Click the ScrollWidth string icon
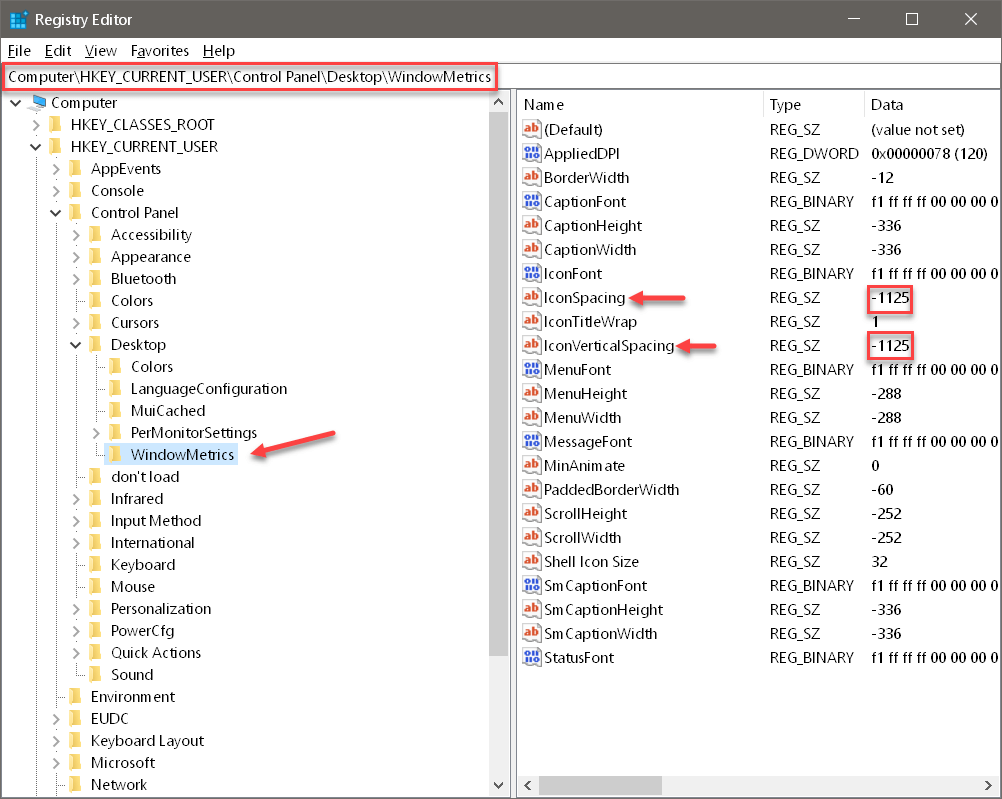Screen dimensions: 1002x799 tap(531, 537)
